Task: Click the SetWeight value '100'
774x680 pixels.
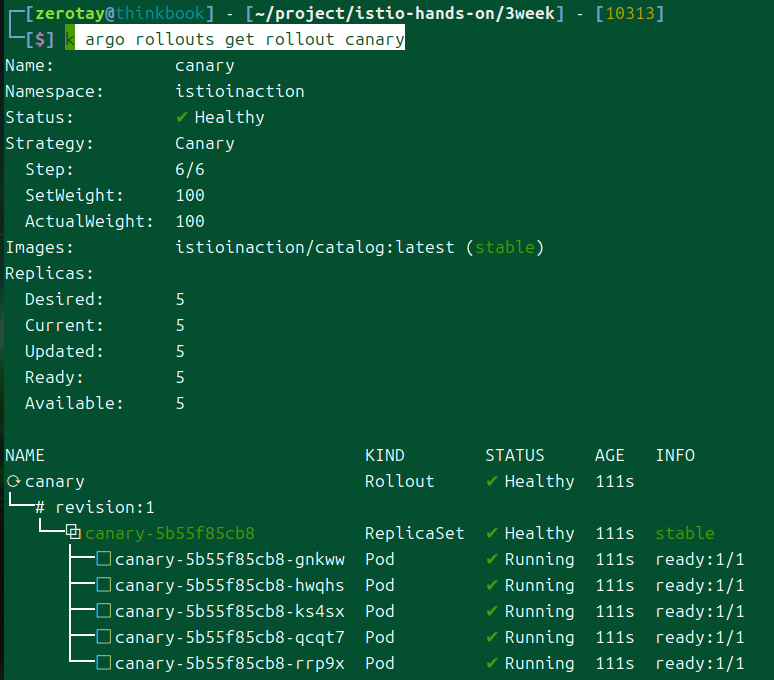Action: [x=190, y=195]
